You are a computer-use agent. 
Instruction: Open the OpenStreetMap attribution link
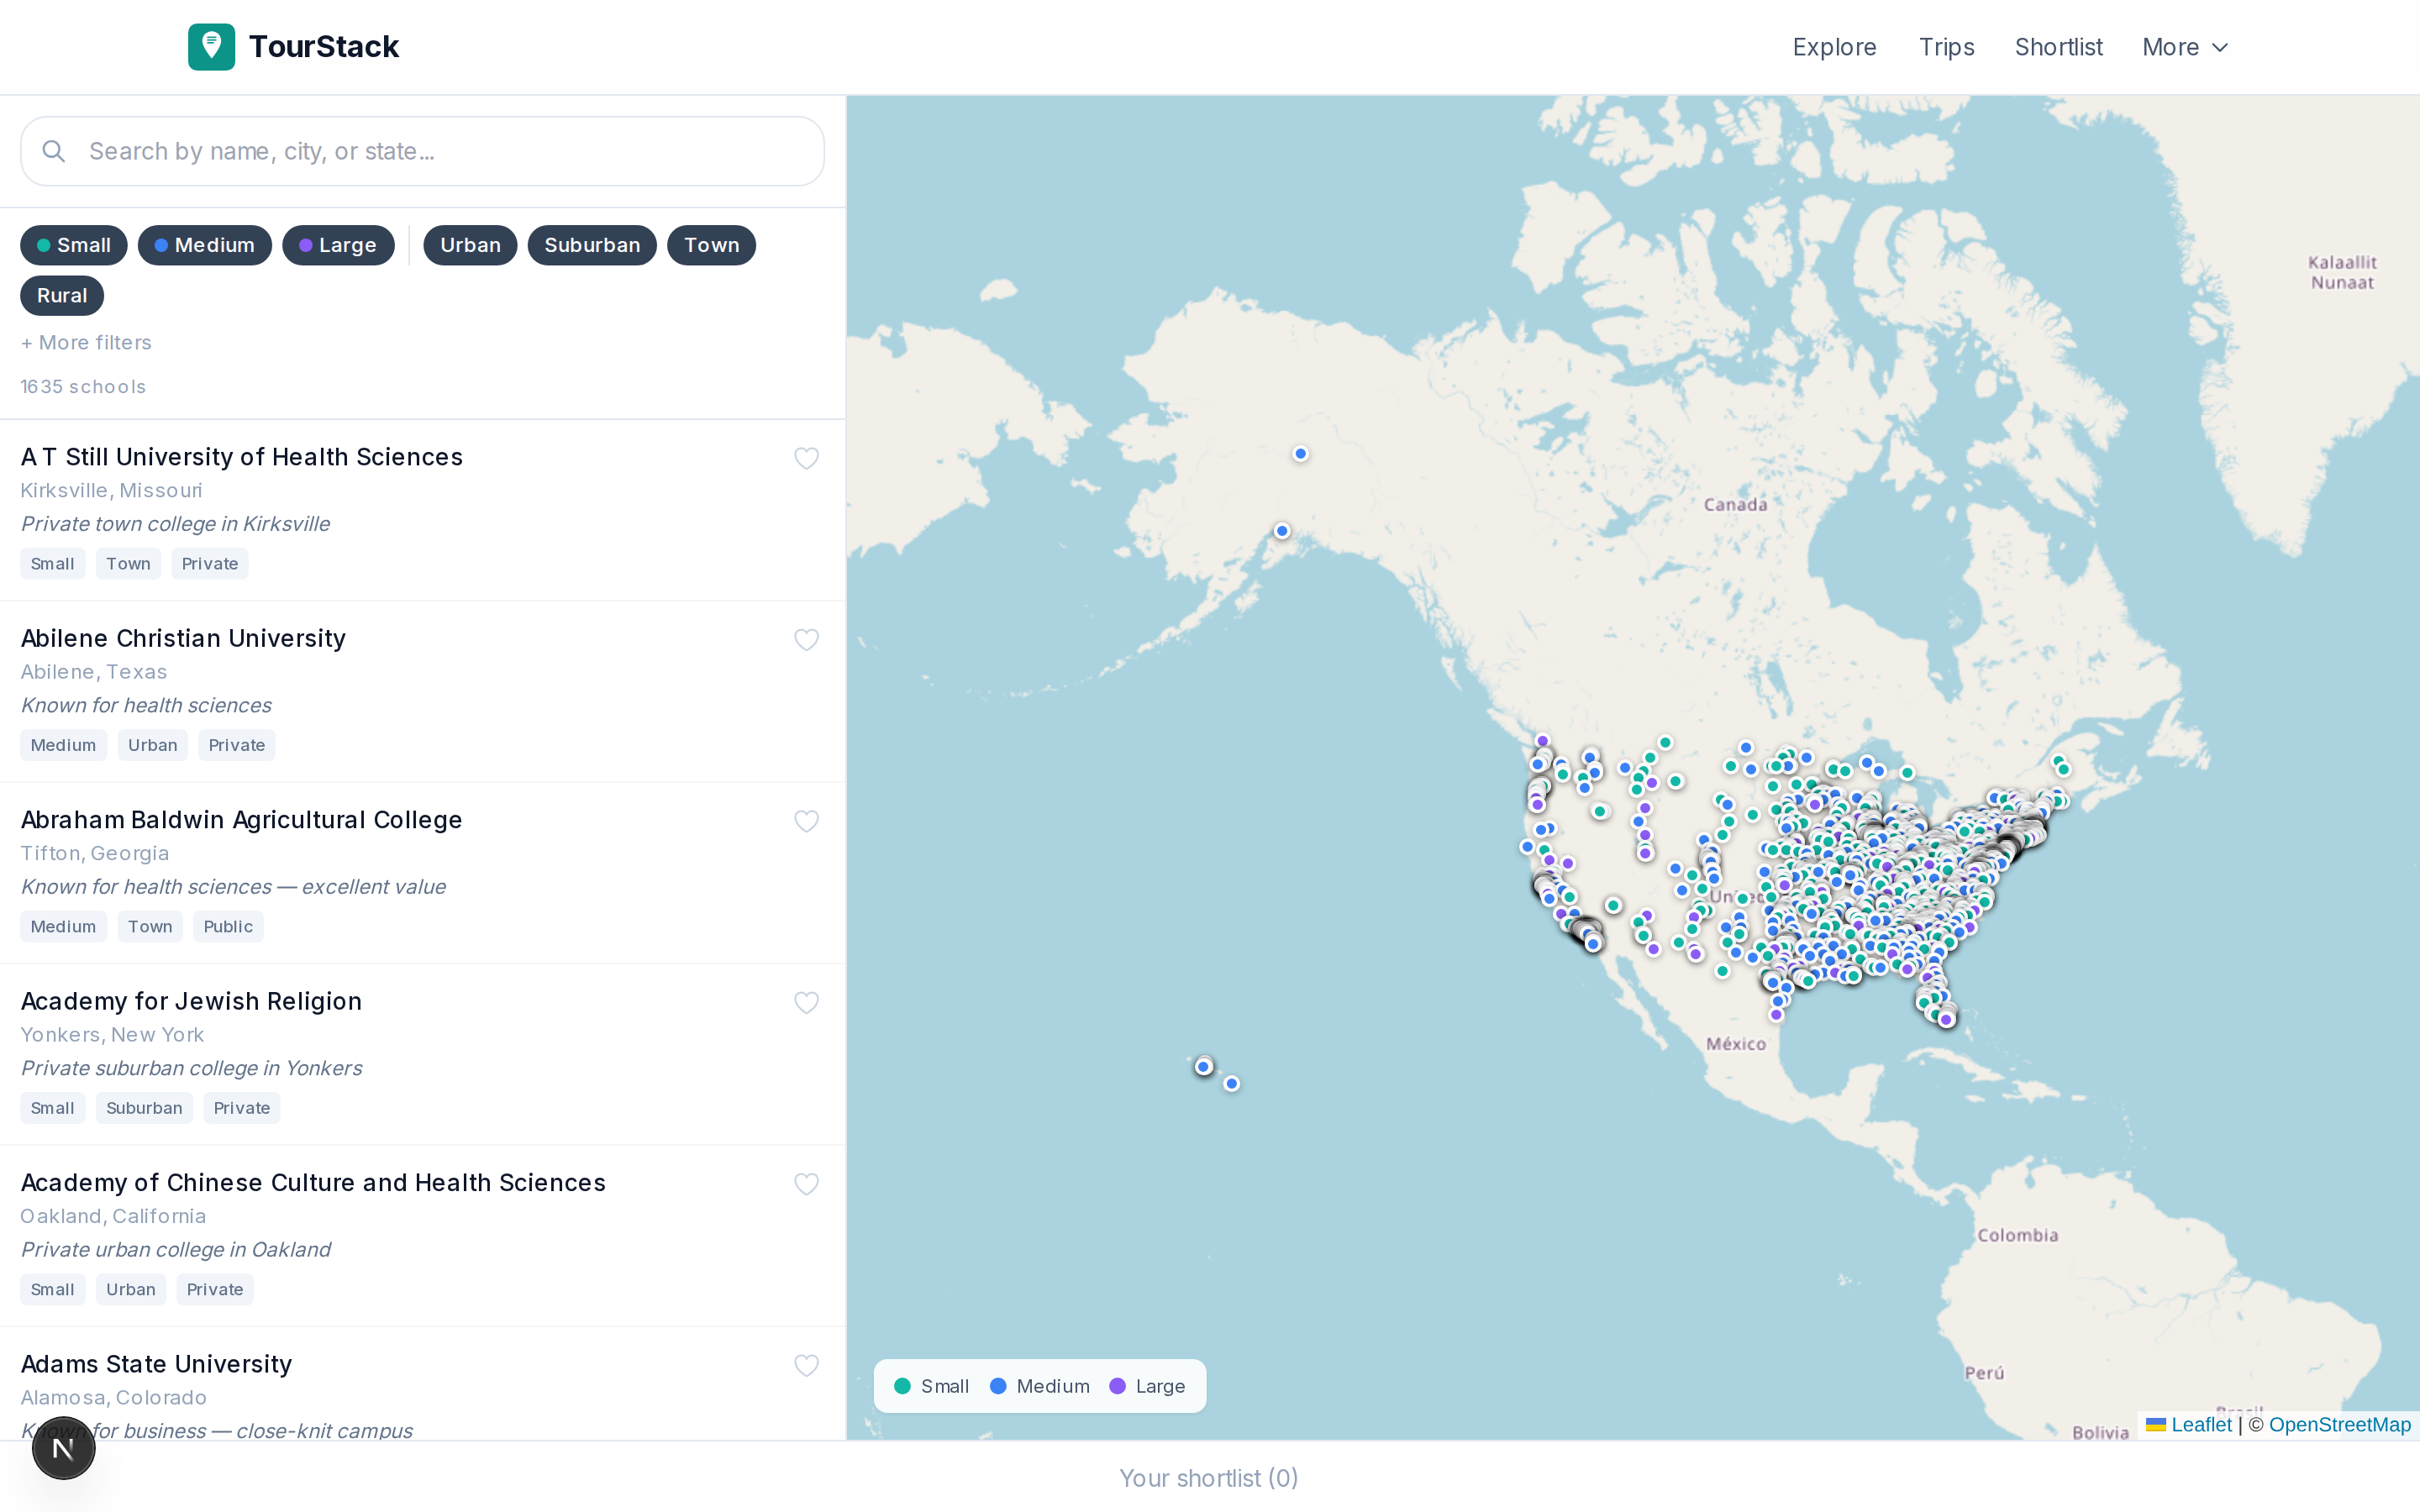coord(2340,1425)
